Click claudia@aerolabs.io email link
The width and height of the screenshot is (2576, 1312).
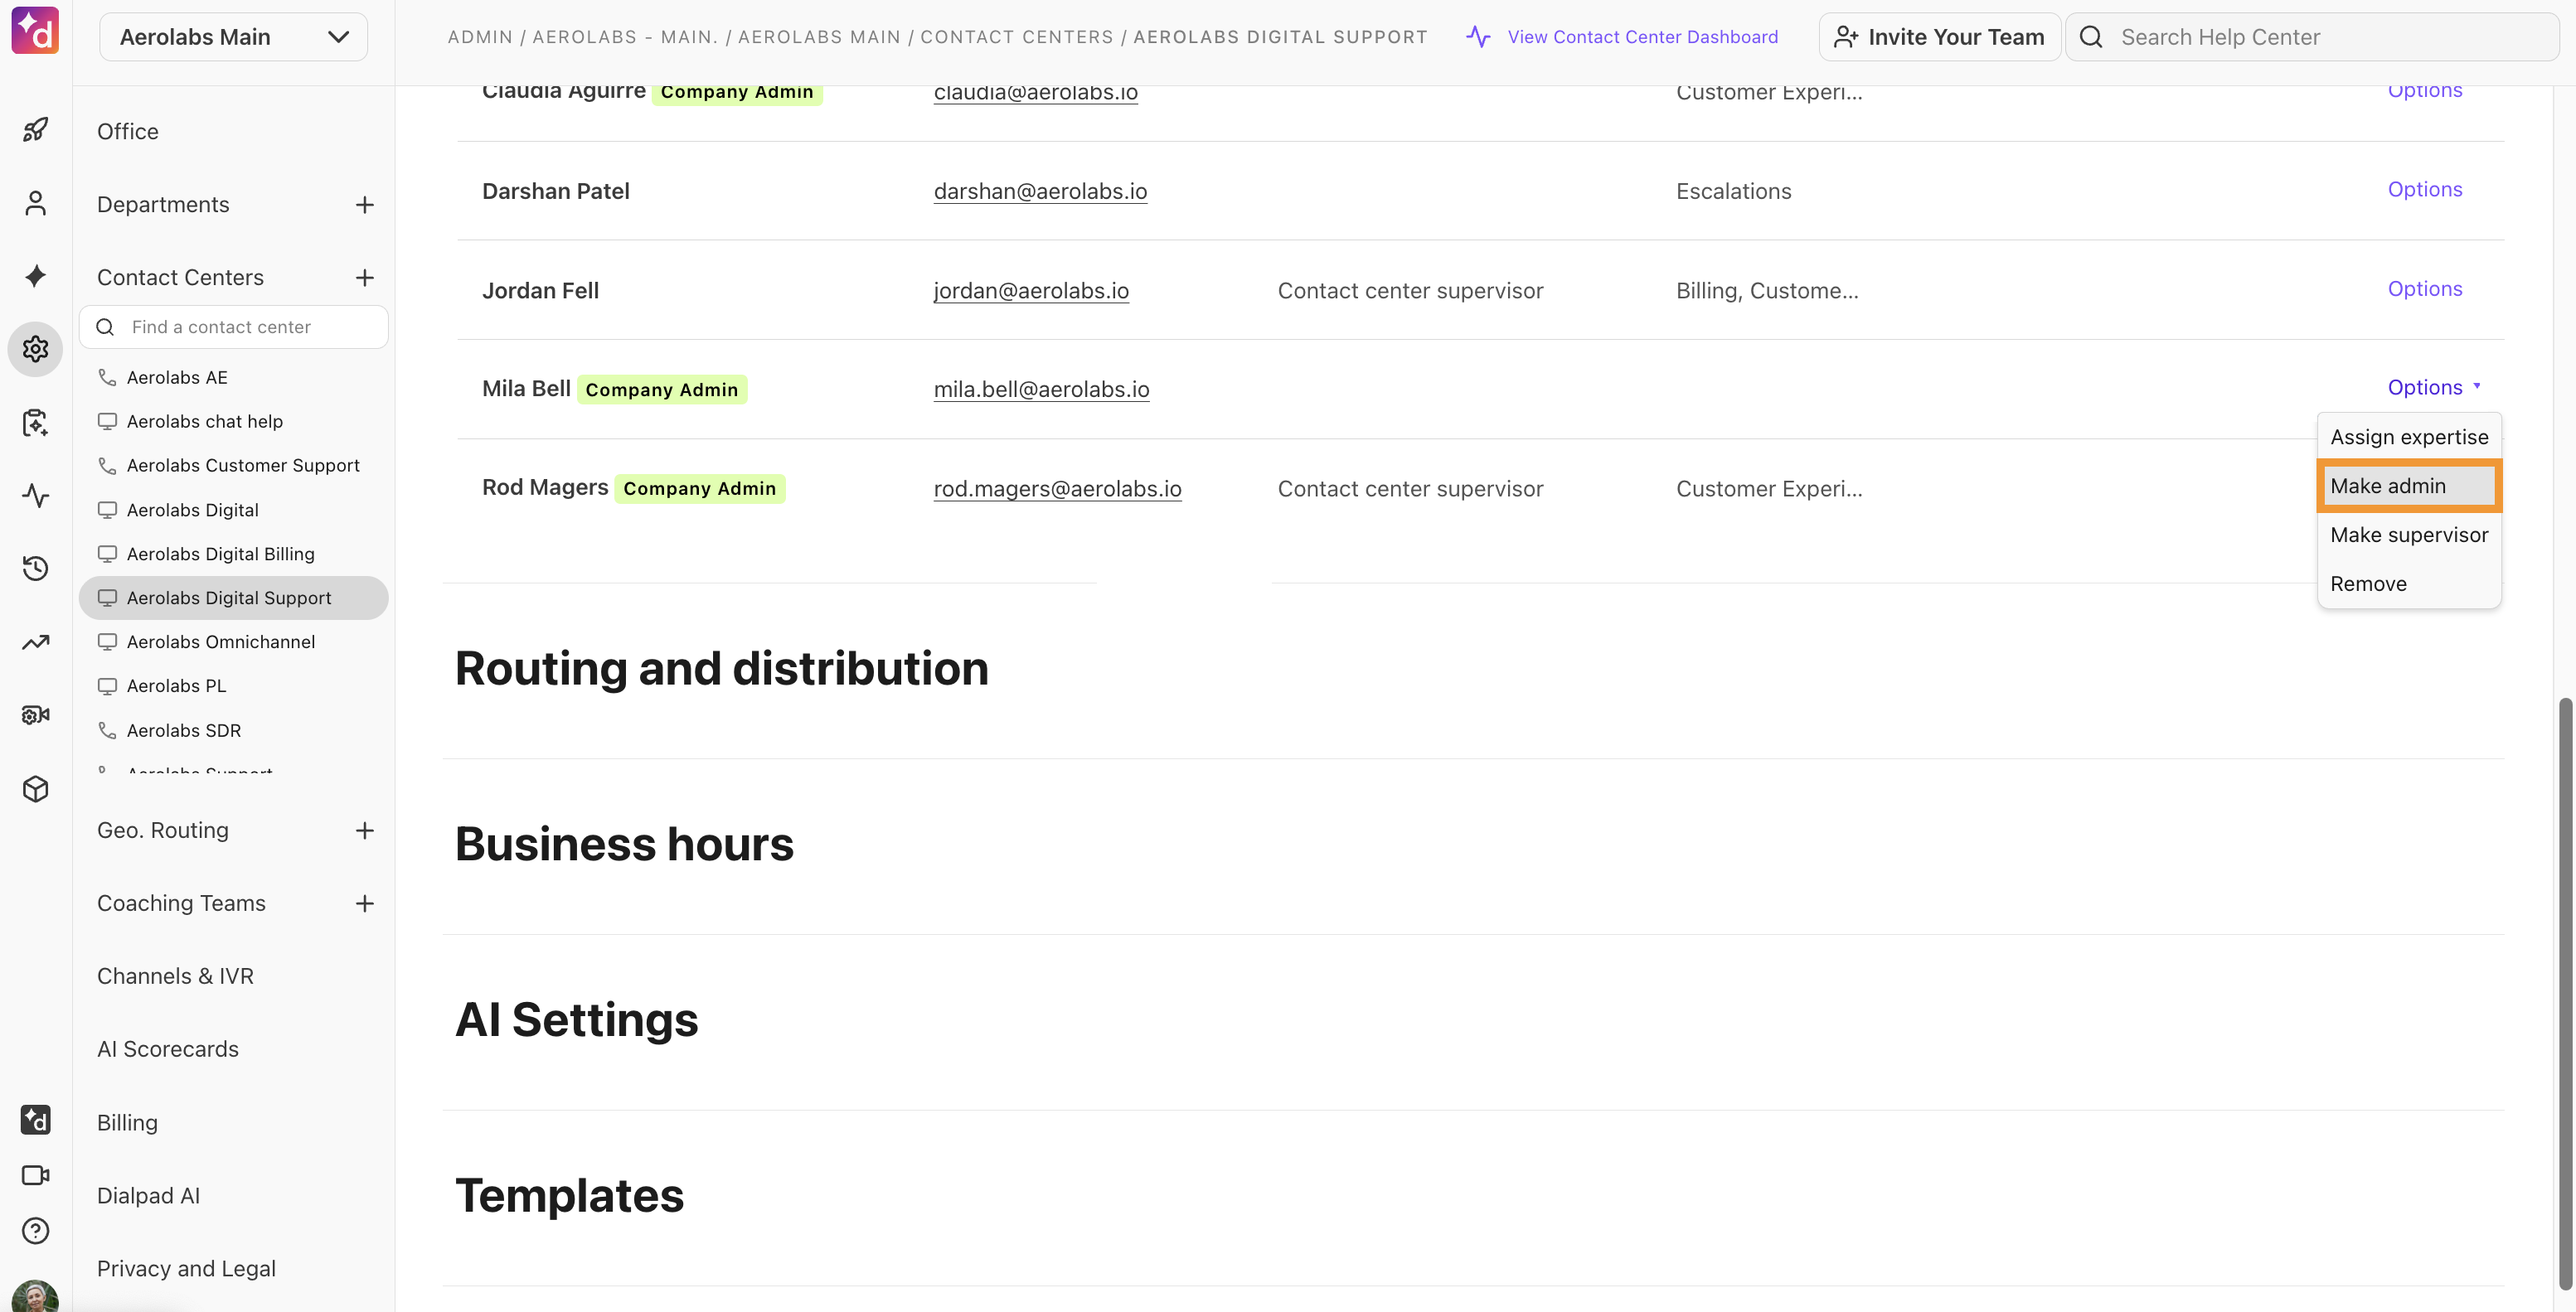point(1035,93)
